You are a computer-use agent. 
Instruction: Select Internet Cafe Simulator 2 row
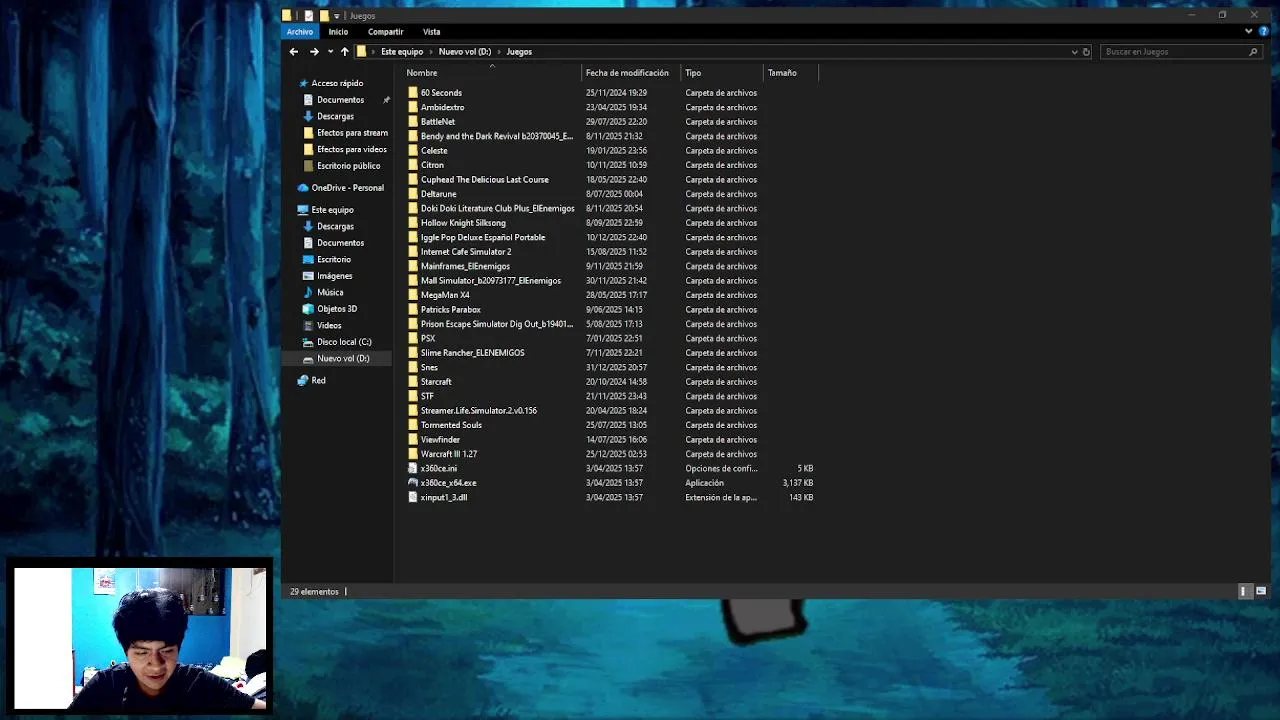point(612,252)
